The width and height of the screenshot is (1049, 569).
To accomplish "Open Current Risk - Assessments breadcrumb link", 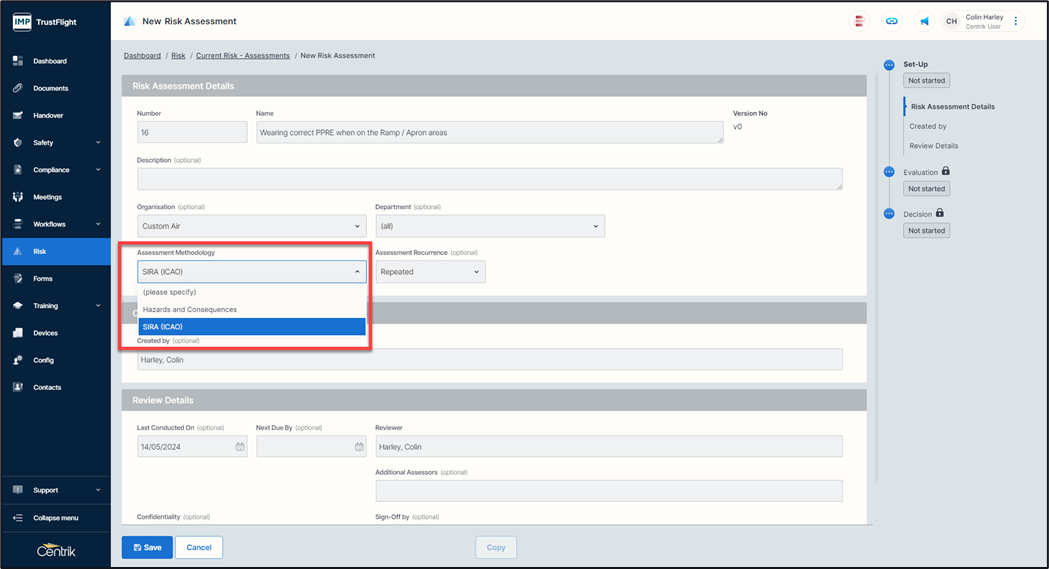I will click(x=242, y=56).
